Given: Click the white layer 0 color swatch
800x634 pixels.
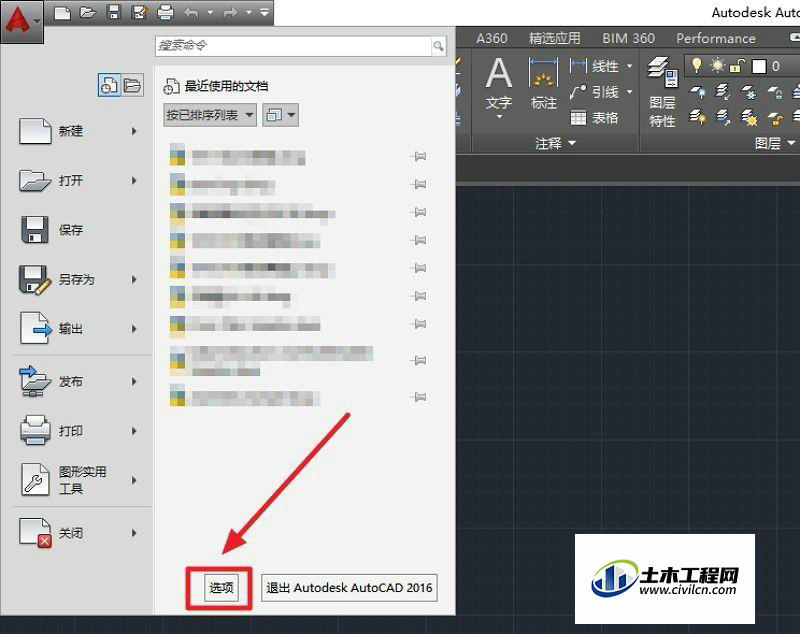Looking at the screenshot, I should (759, 66).
